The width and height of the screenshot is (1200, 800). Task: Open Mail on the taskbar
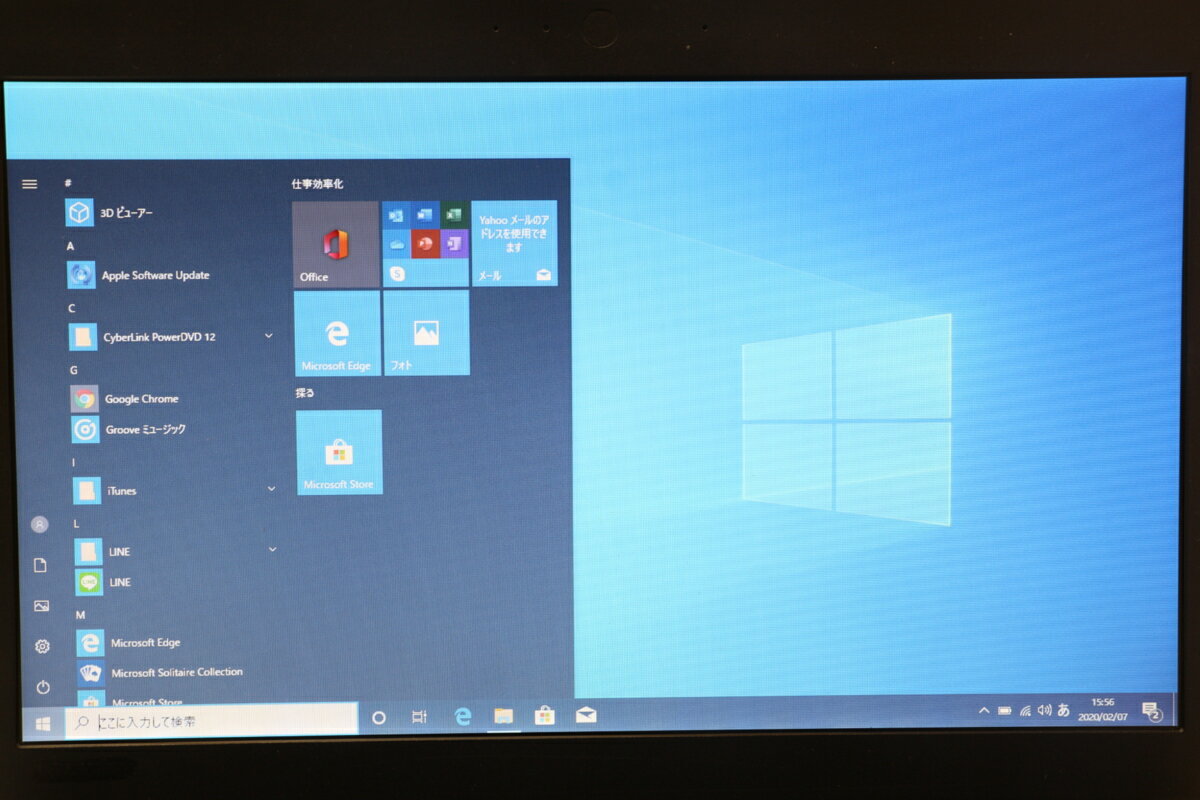point(586,715)
